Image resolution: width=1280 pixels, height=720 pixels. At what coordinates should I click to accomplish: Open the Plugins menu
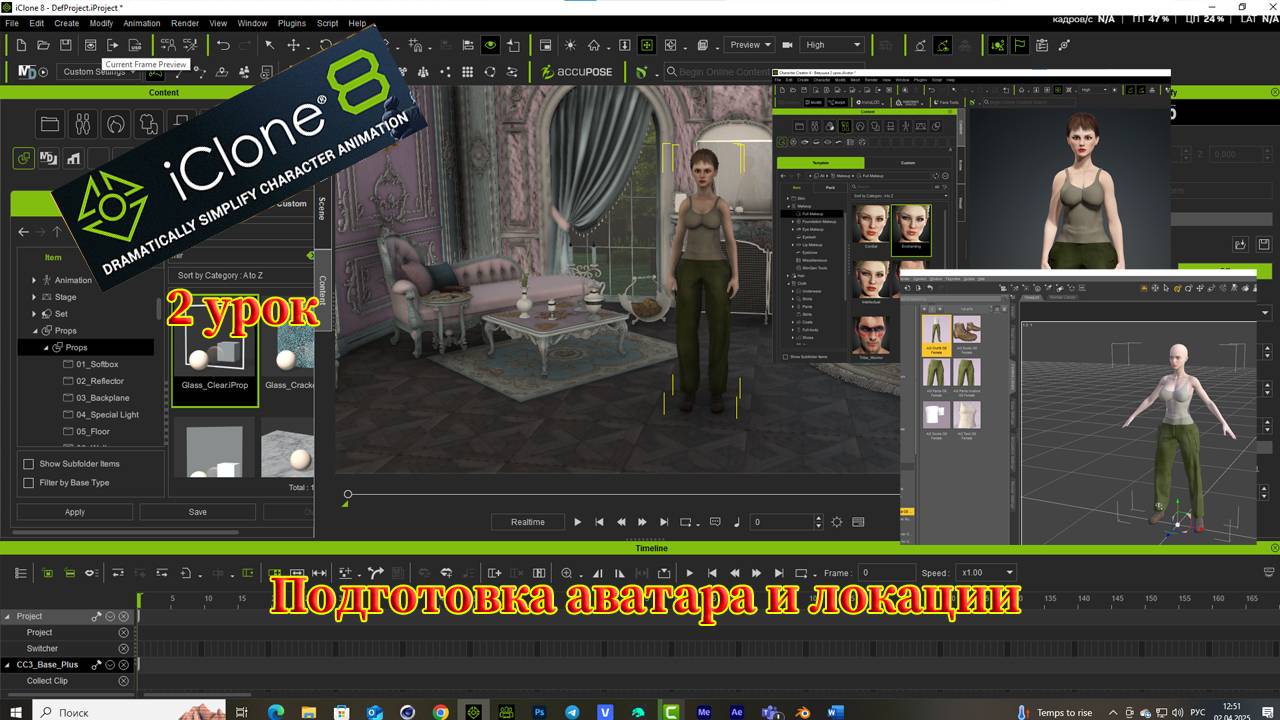292,23
